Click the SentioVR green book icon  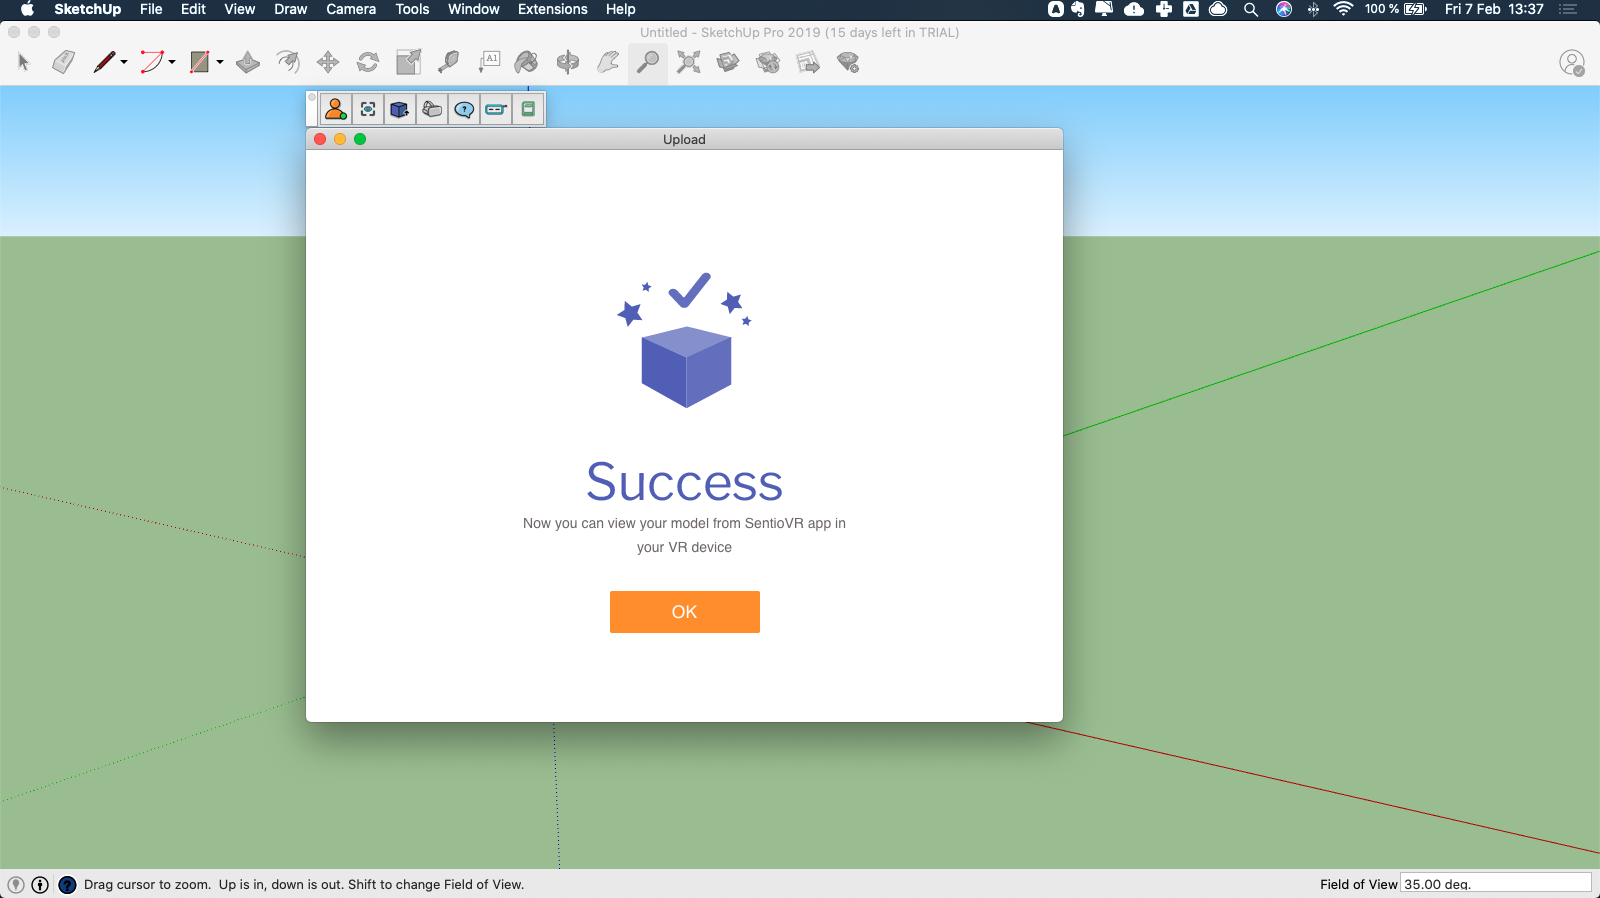click(528, 109)
